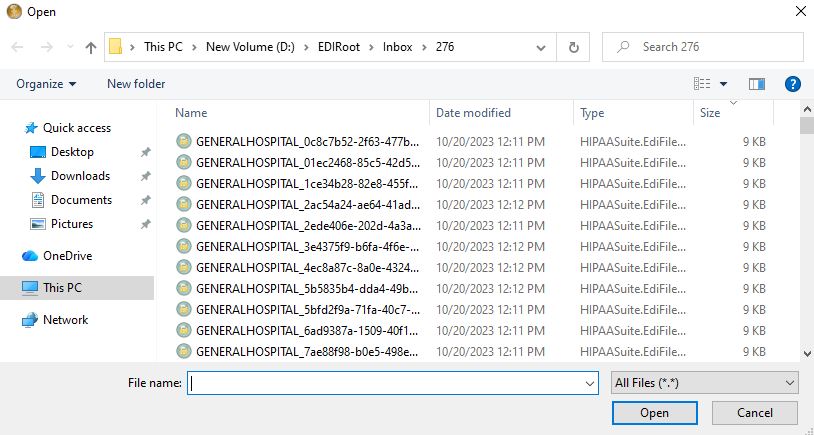814x435 pixels.
Task: Click EDI file icon for GENERALHOSPITAL_4ec8a87c
Action: point(183,267)
